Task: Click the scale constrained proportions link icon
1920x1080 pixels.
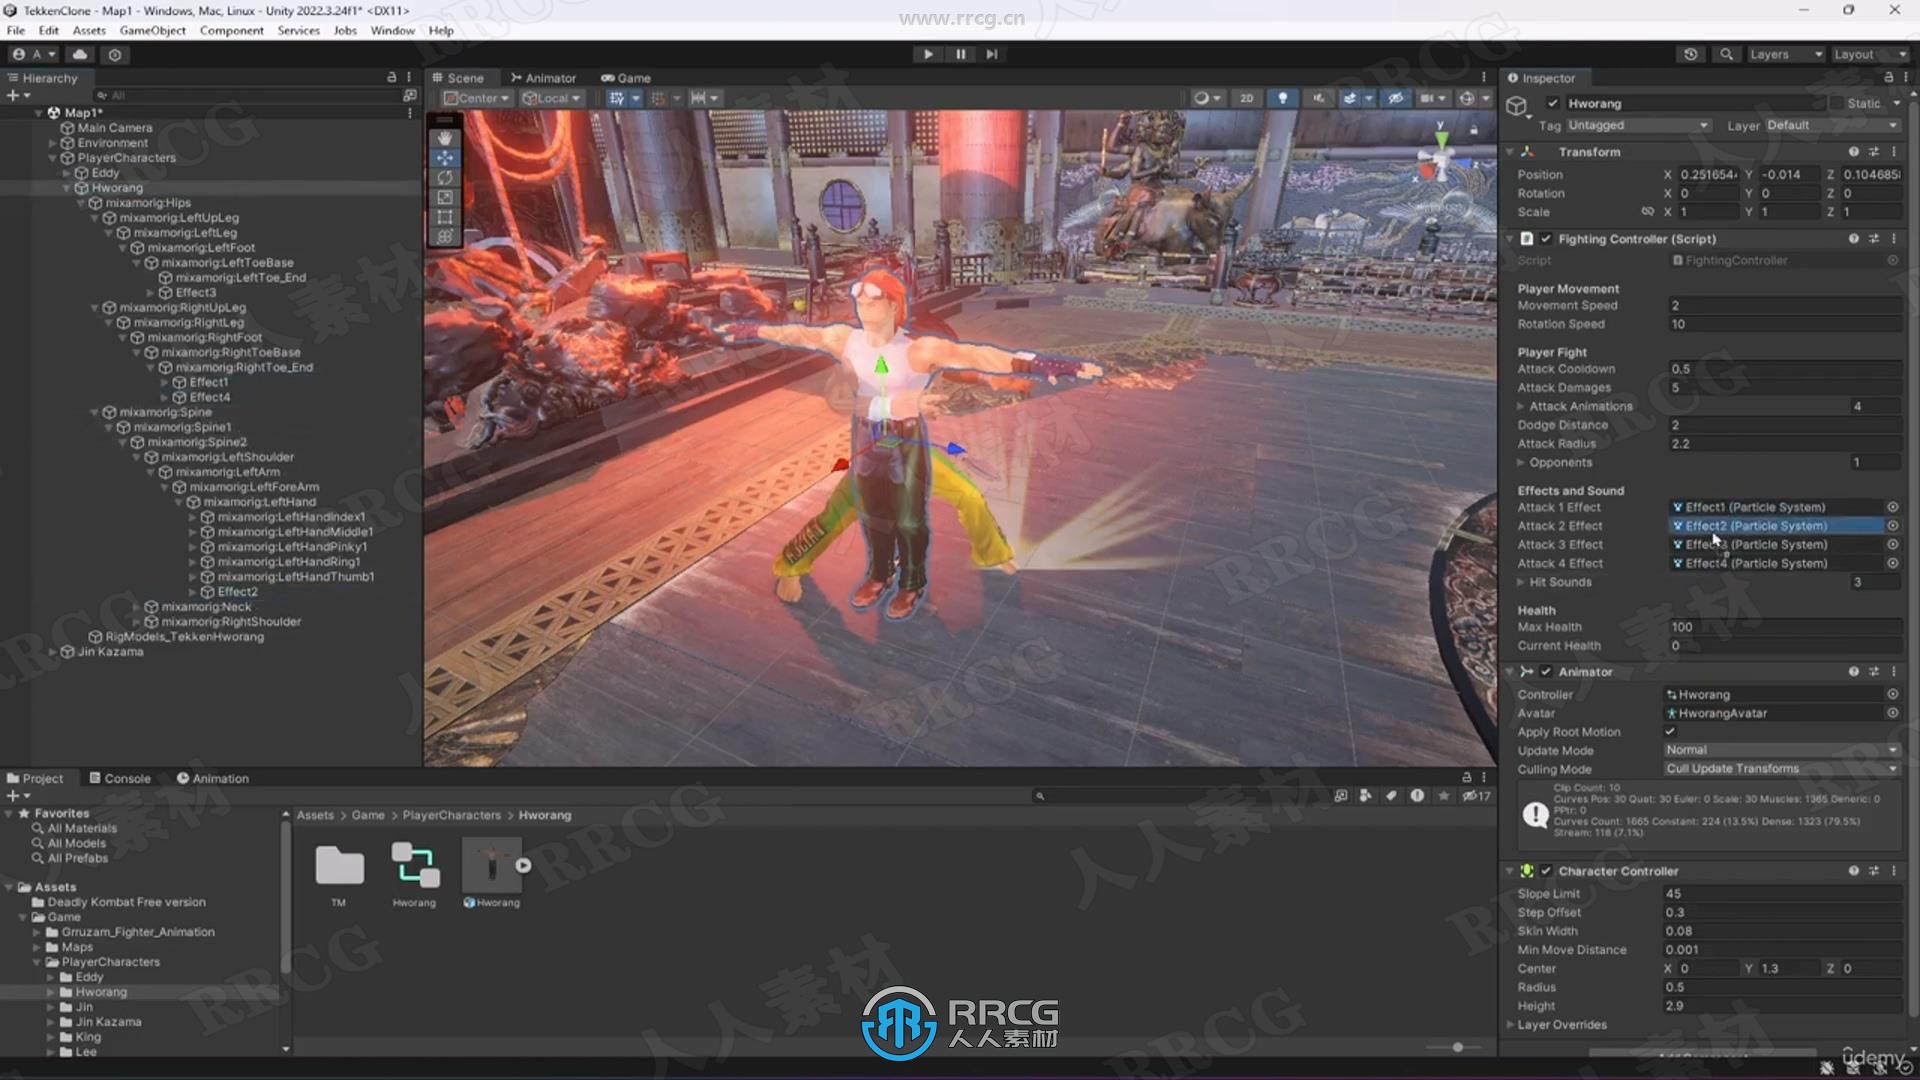Action: click(1647, 212)
